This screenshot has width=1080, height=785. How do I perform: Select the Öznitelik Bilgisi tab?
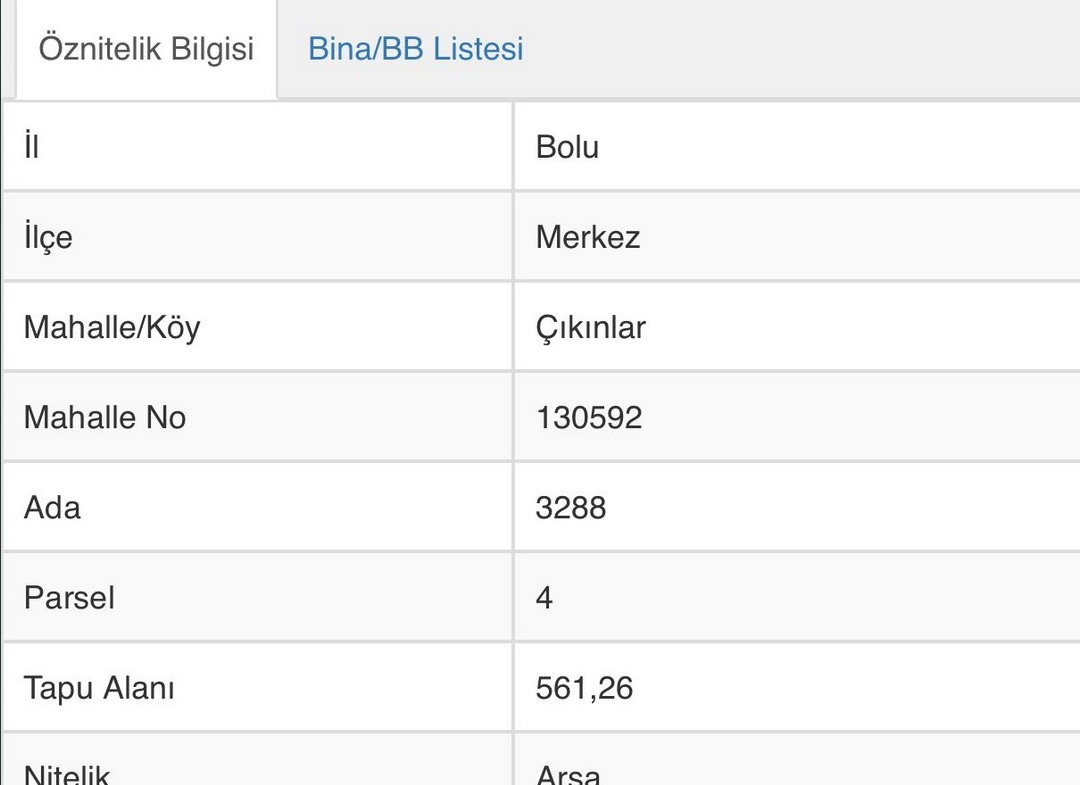point(146,49)
